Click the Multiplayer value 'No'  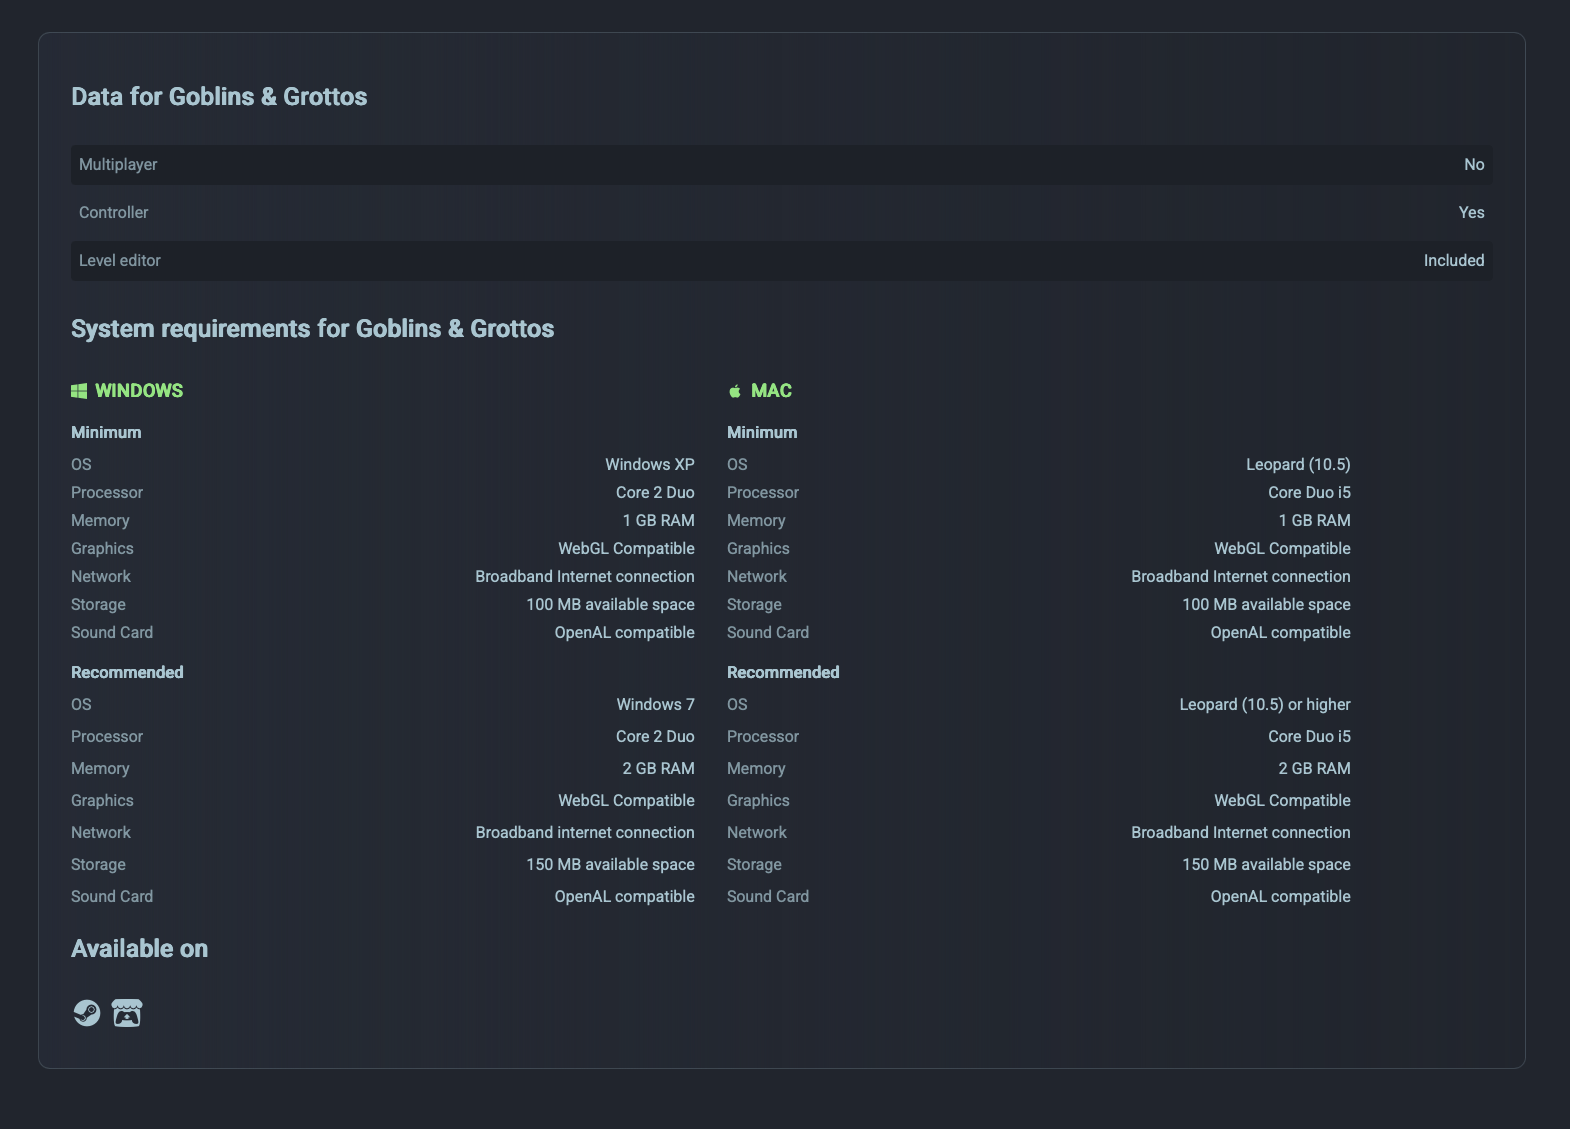pyautogui.click(x=1474, y=164)
